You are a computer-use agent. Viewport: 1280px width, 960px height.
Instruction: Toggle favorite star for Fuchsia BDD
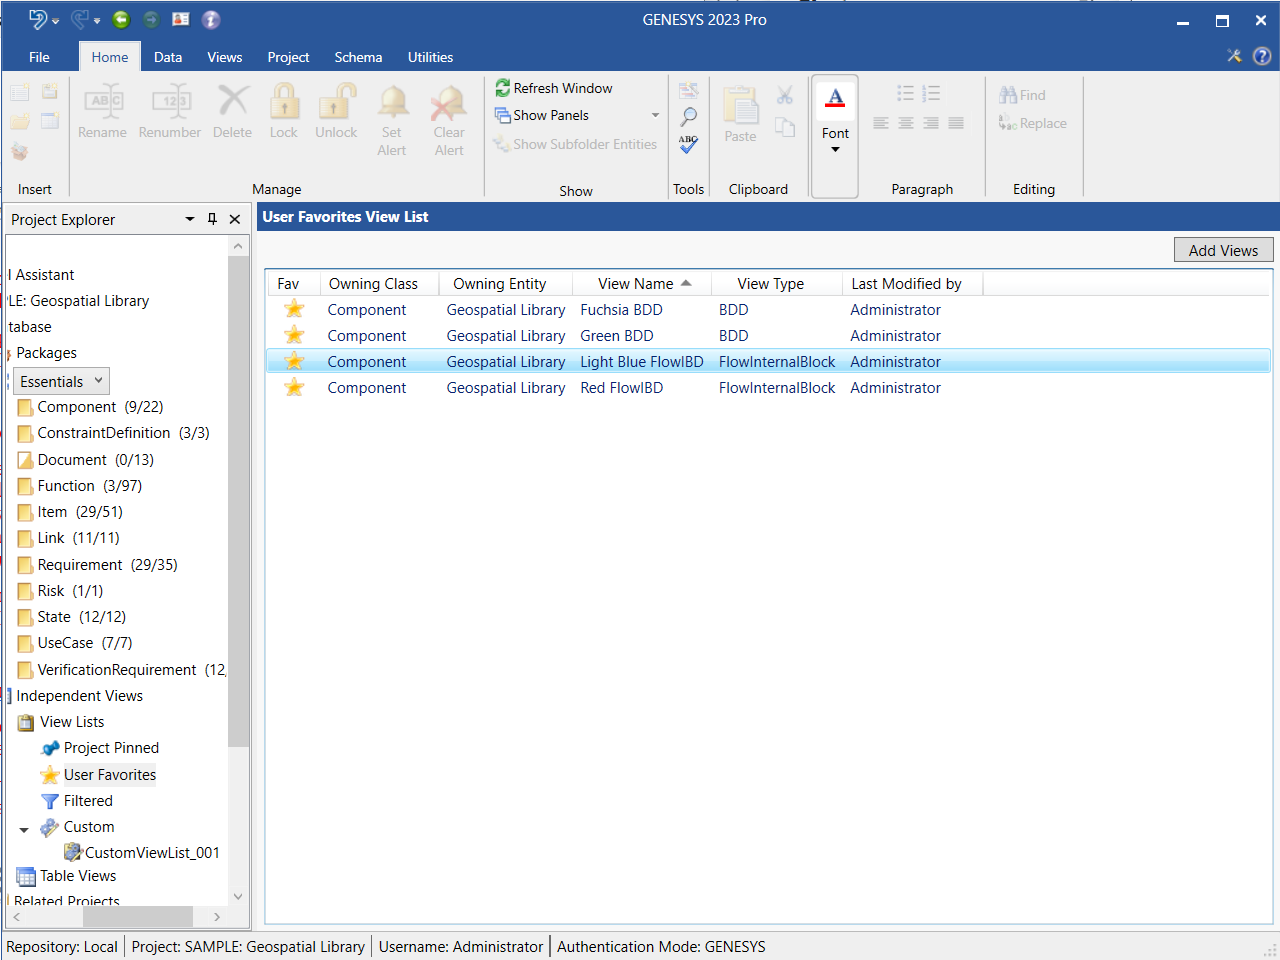(294, 310)
